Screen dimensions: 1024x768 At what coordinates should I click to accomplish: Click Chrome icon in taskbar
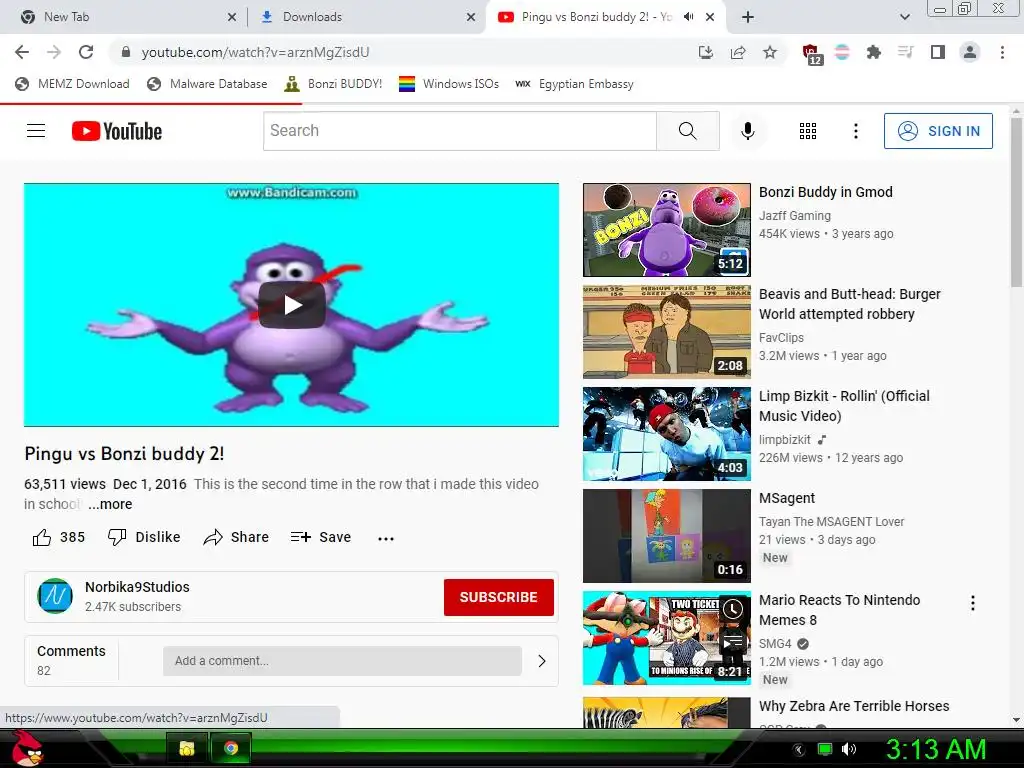pyautogui.click(x=230, y=748)
